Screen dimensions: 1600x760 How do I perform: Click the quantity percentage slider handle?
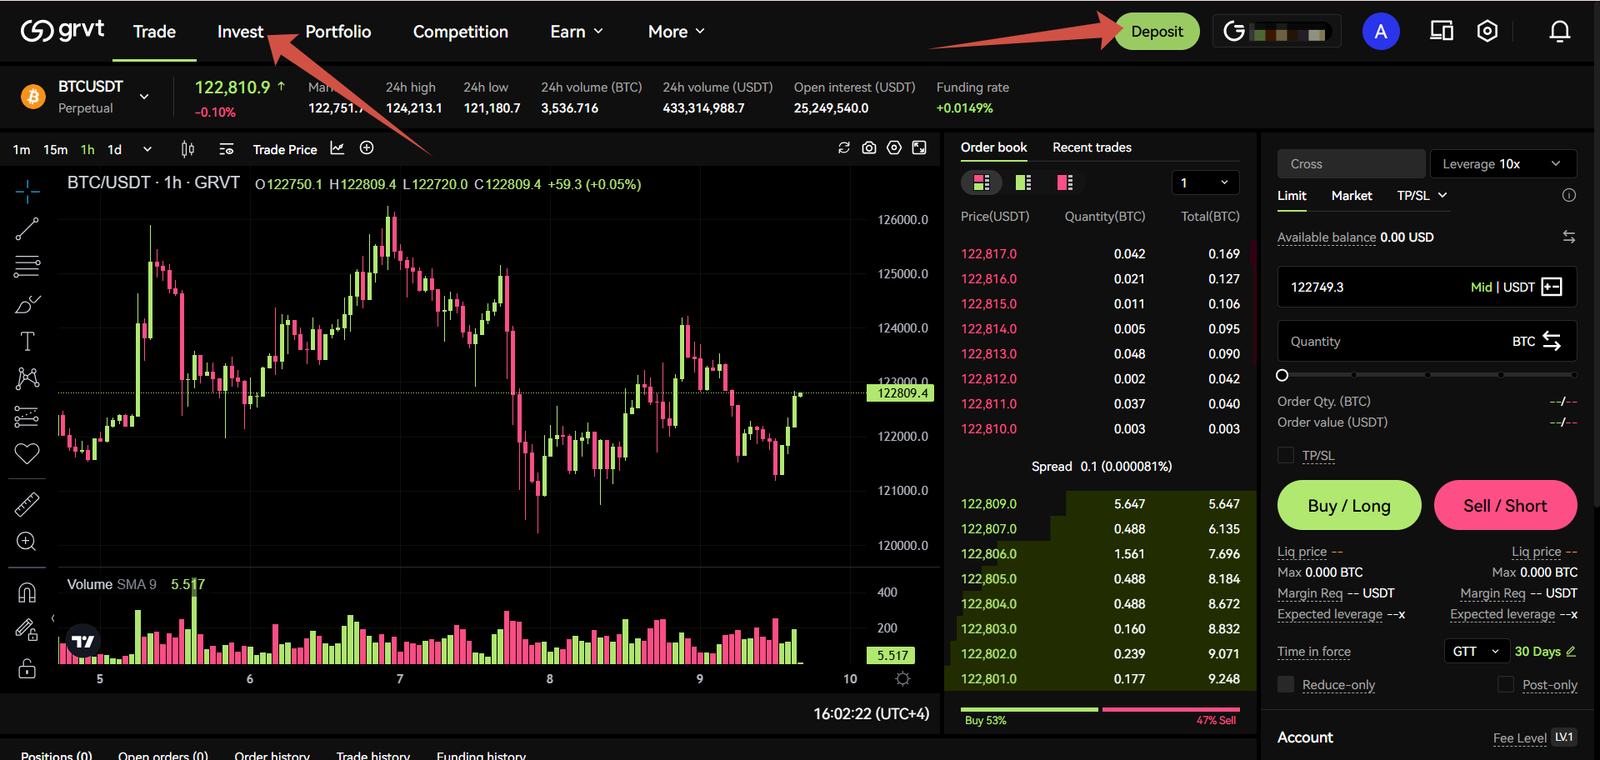point(1282,375)
